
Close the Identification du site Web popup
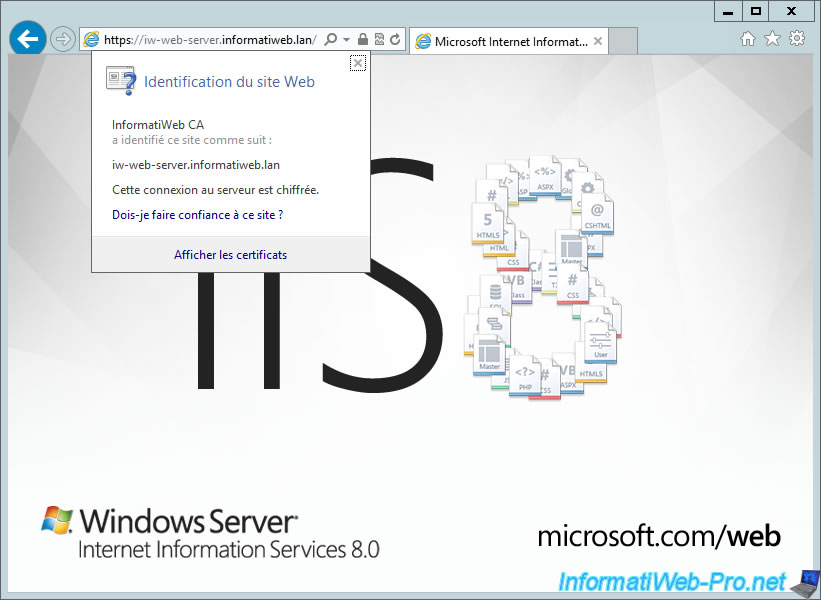(x=358, y=63)
